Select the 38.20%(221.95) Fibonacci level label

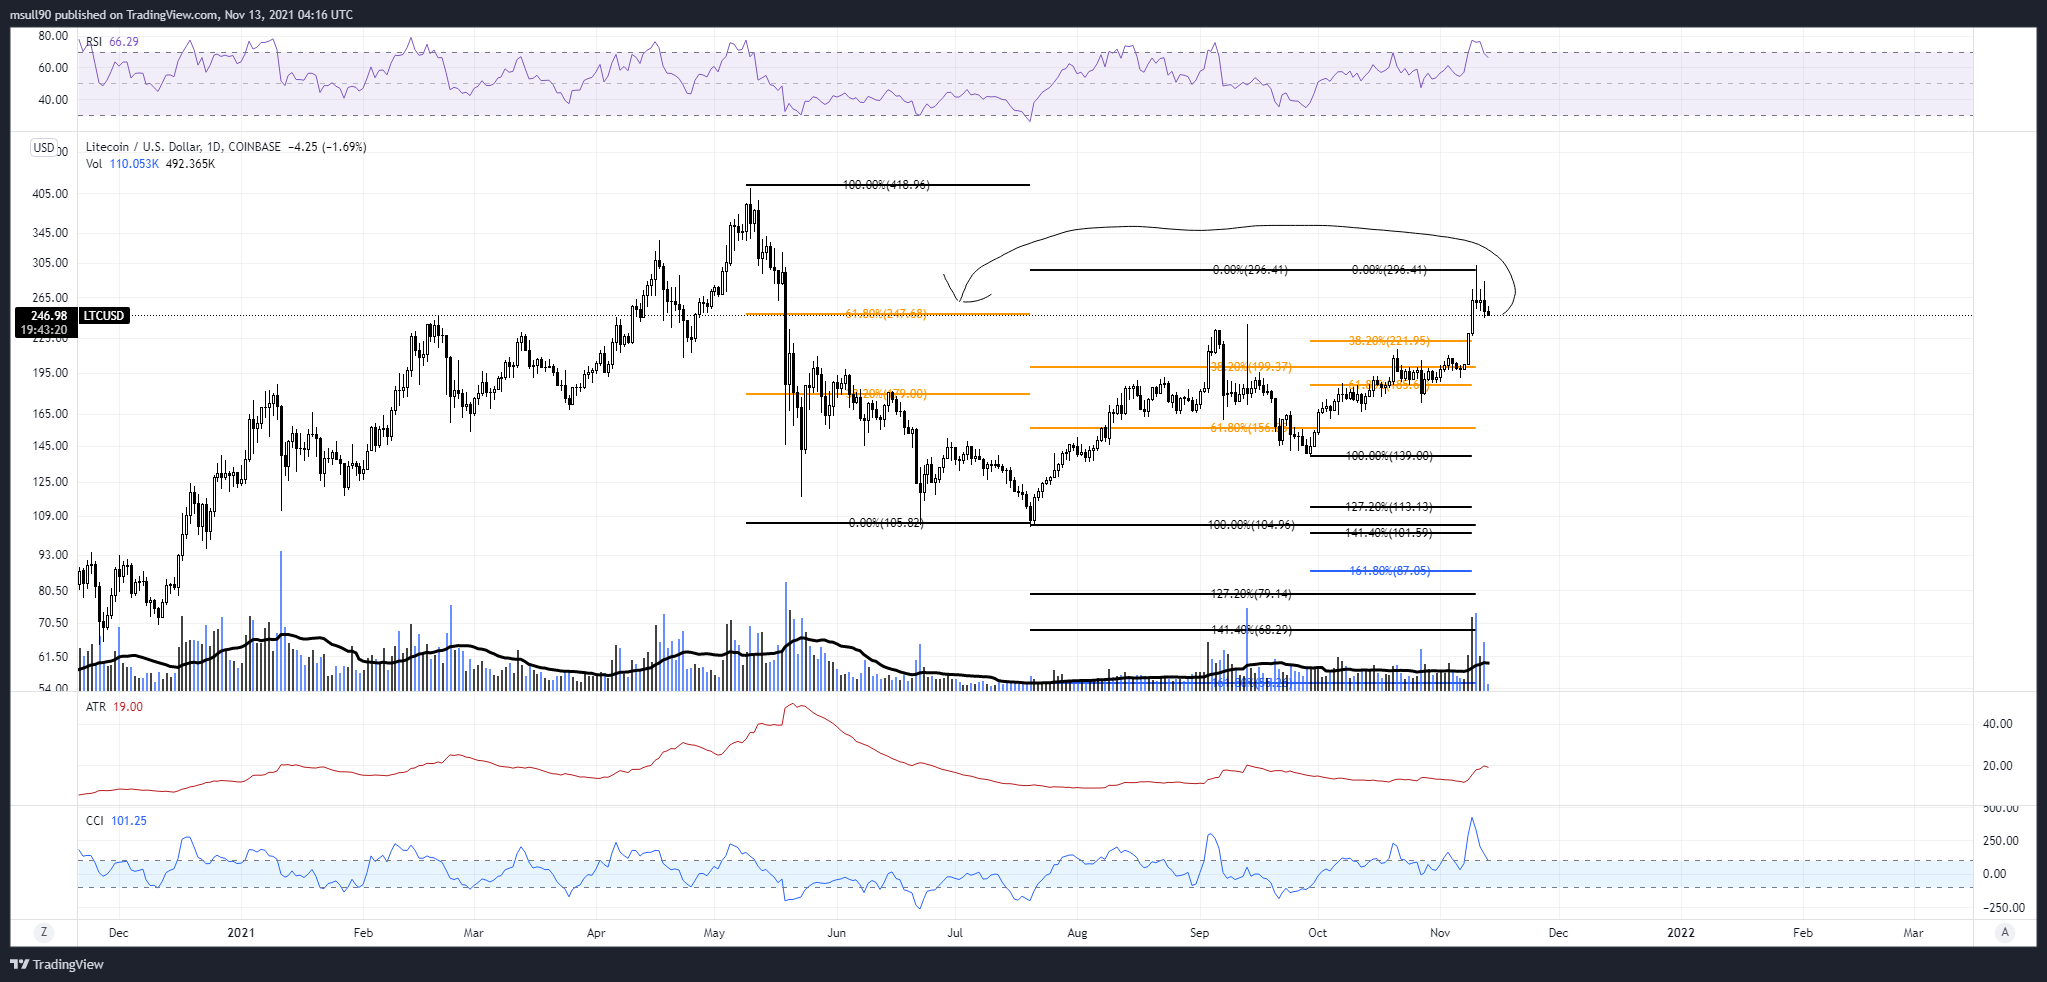tap(1389, 341)
